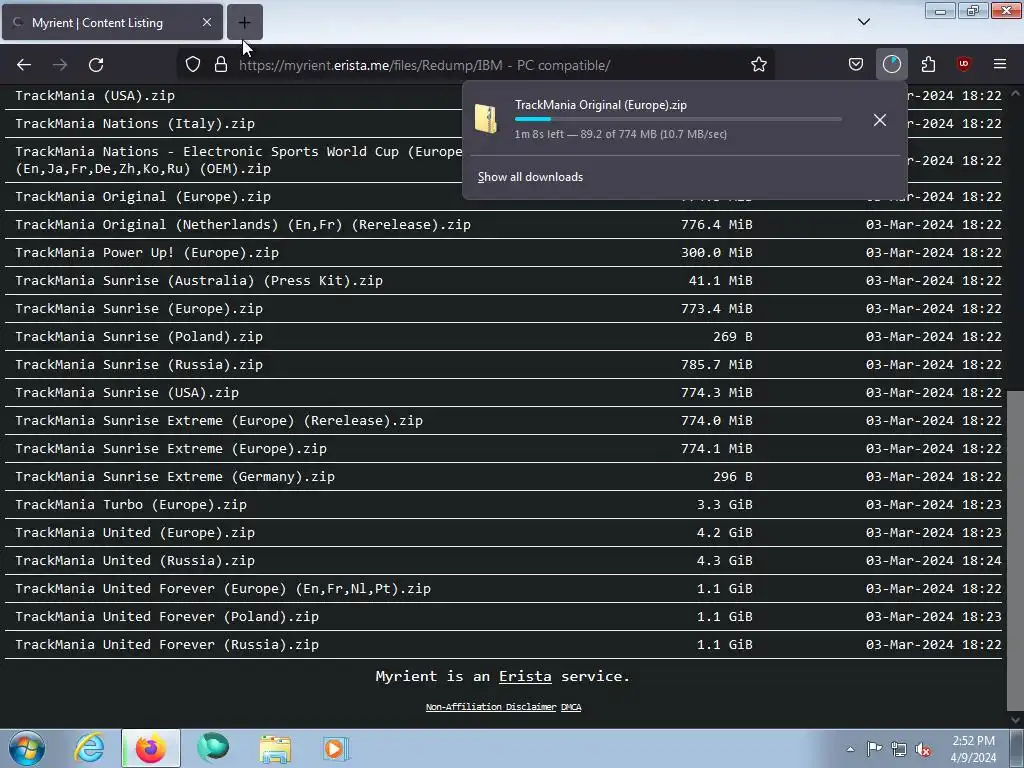Launch Windows Media Player from taskbar
The height and width of the screenshot is (768, 1024).
(336, 748)
